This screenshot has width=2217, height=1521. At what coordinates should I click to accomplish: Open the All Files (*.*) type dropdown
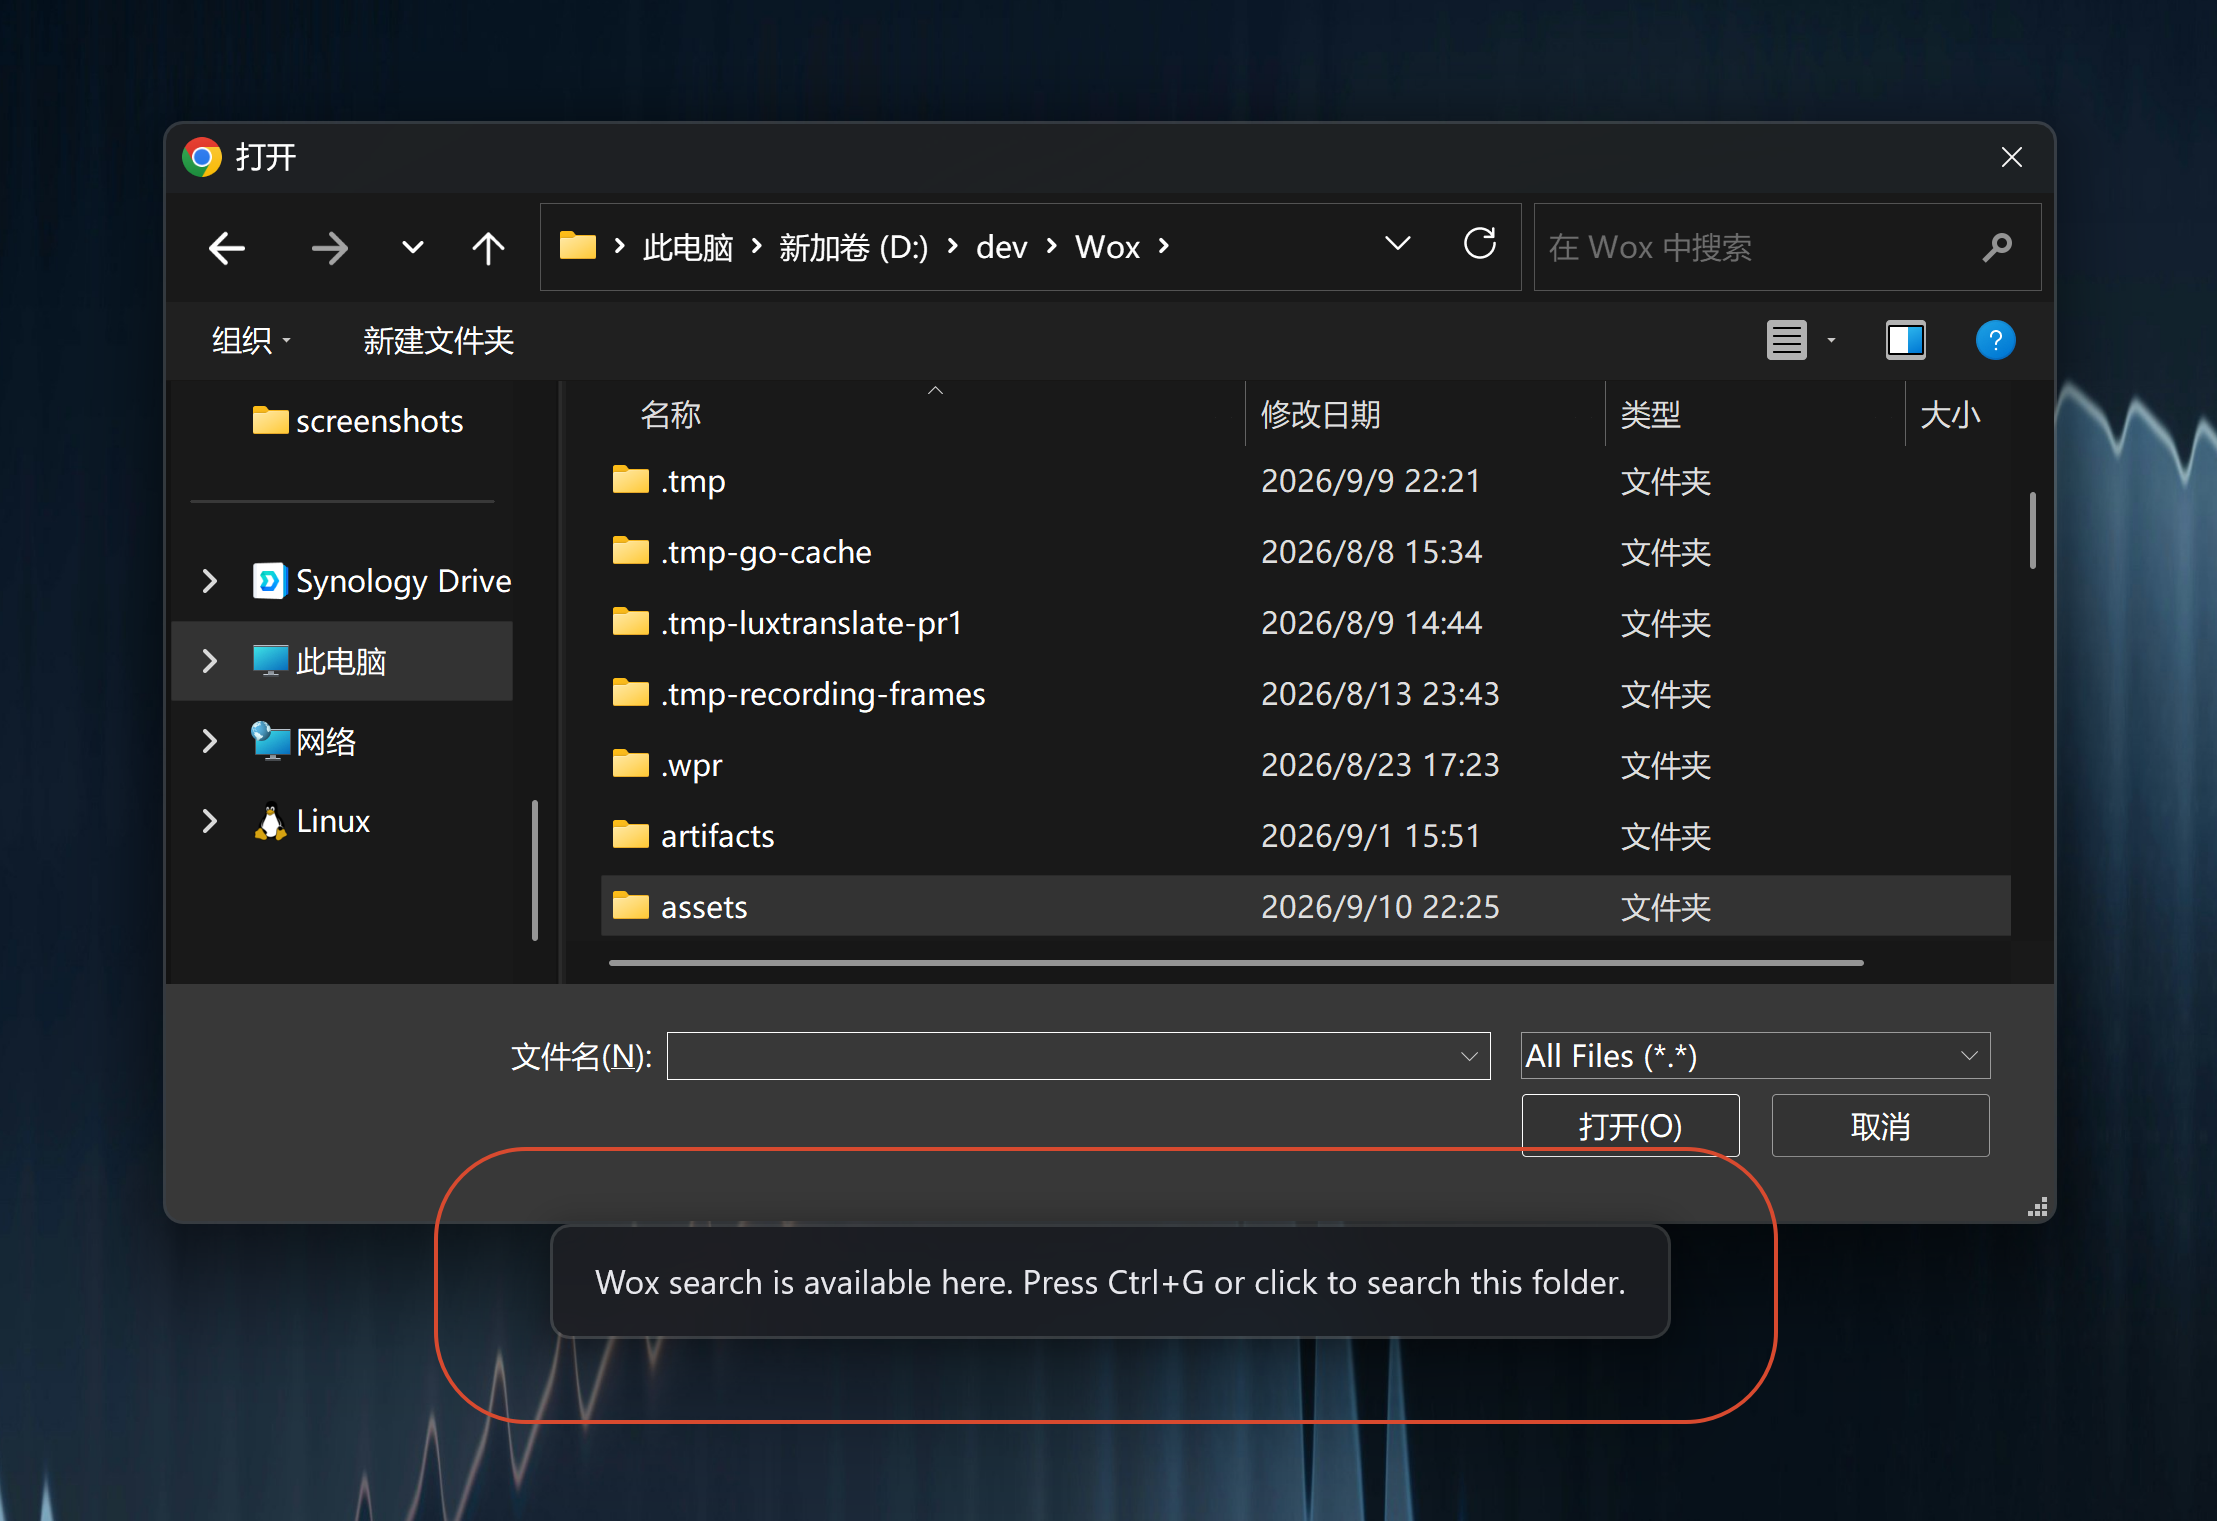point(1755,1056)
